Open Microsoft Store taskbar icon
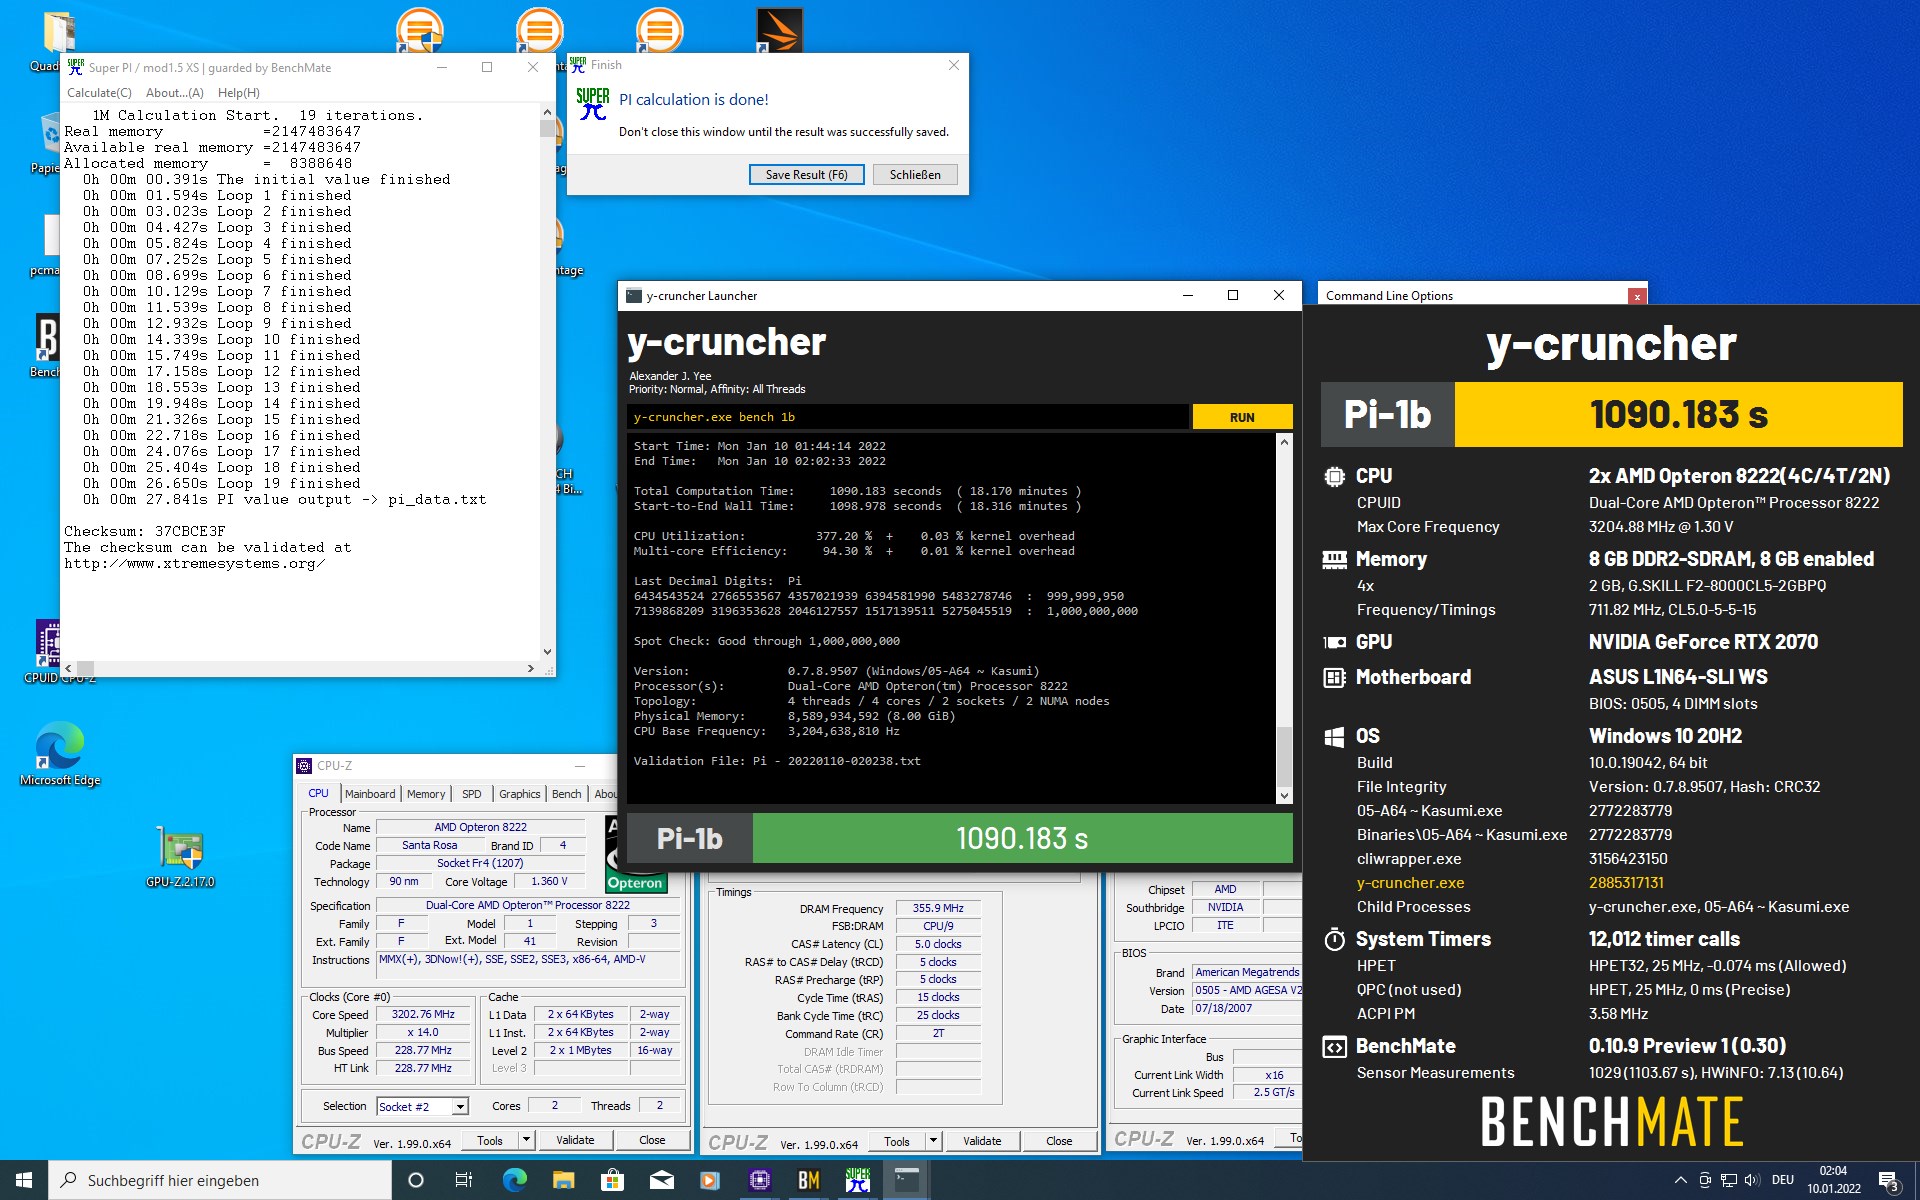 [x=612, y=1180]
